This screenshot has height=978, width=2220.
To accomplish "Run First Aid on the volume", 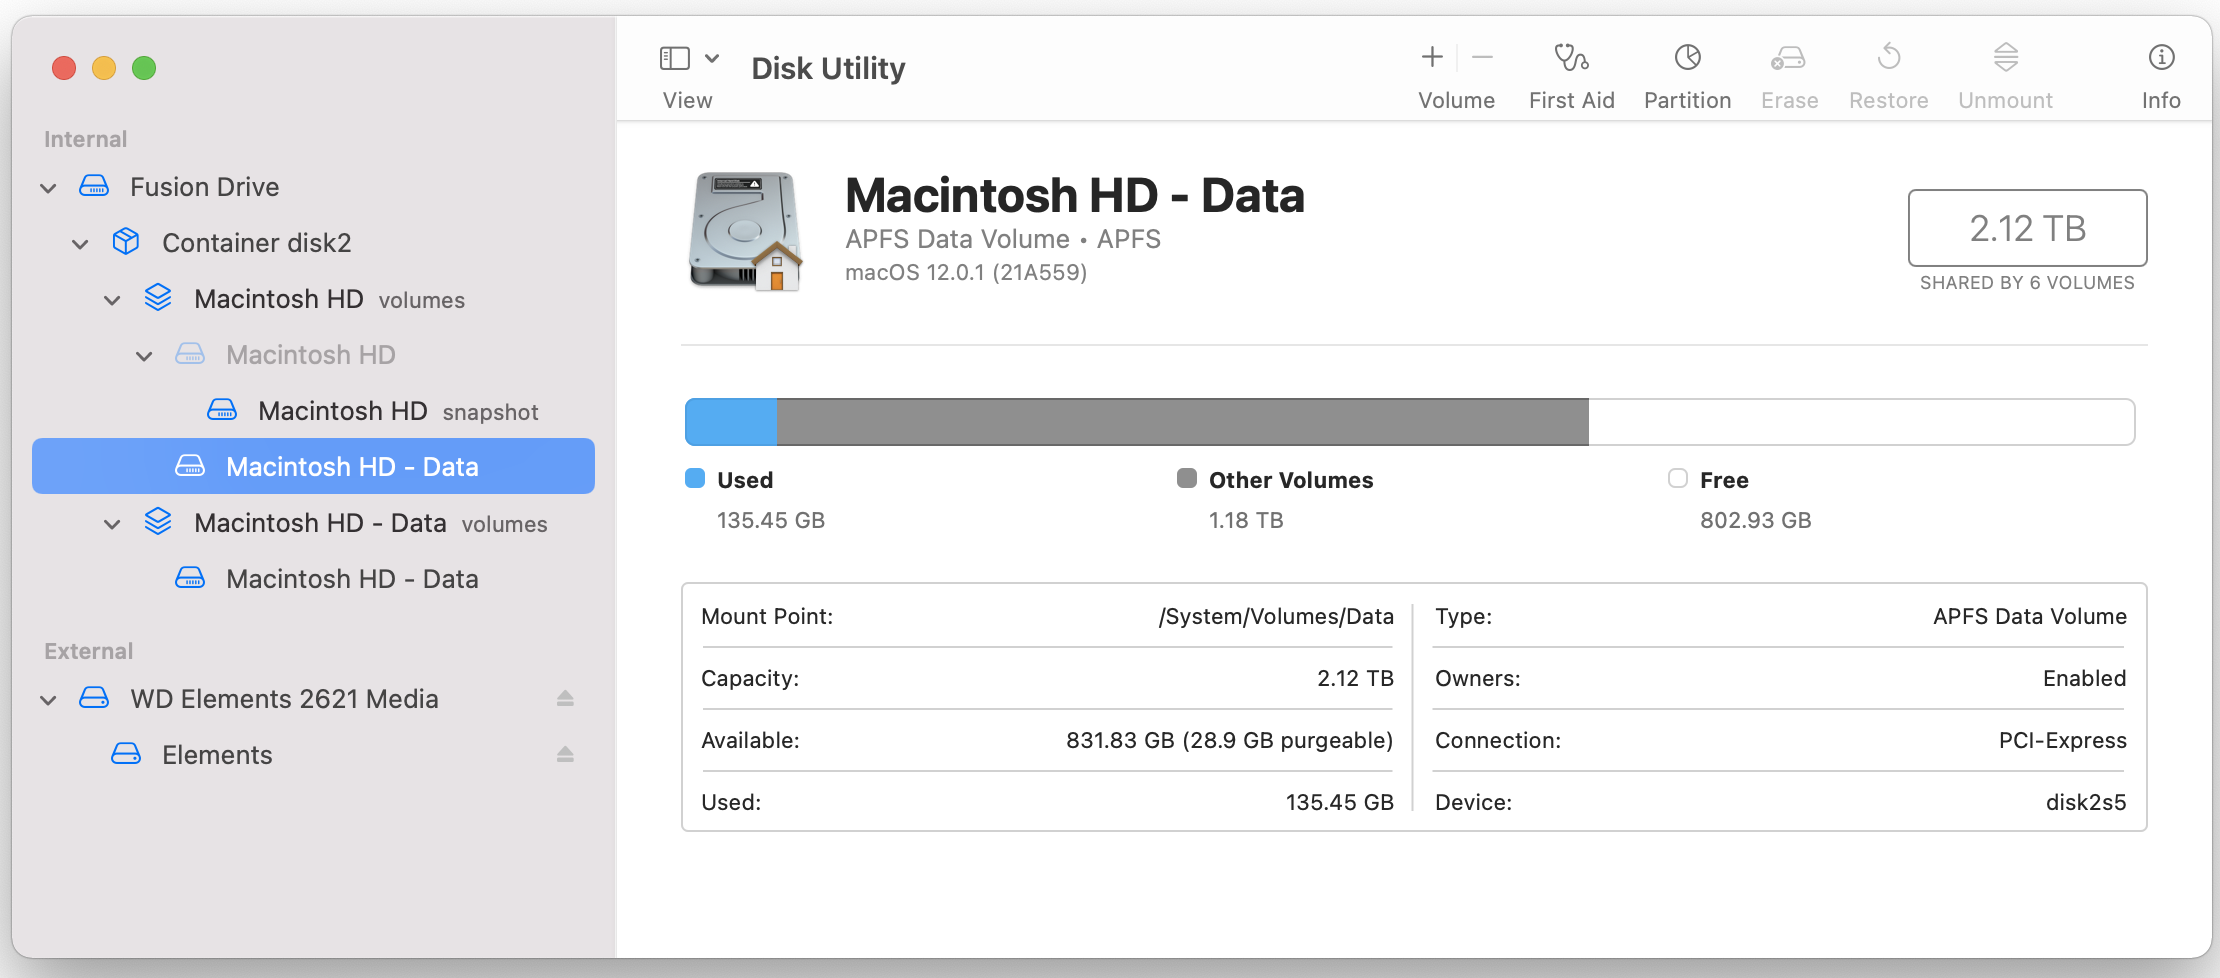I will pos(1571,59).
